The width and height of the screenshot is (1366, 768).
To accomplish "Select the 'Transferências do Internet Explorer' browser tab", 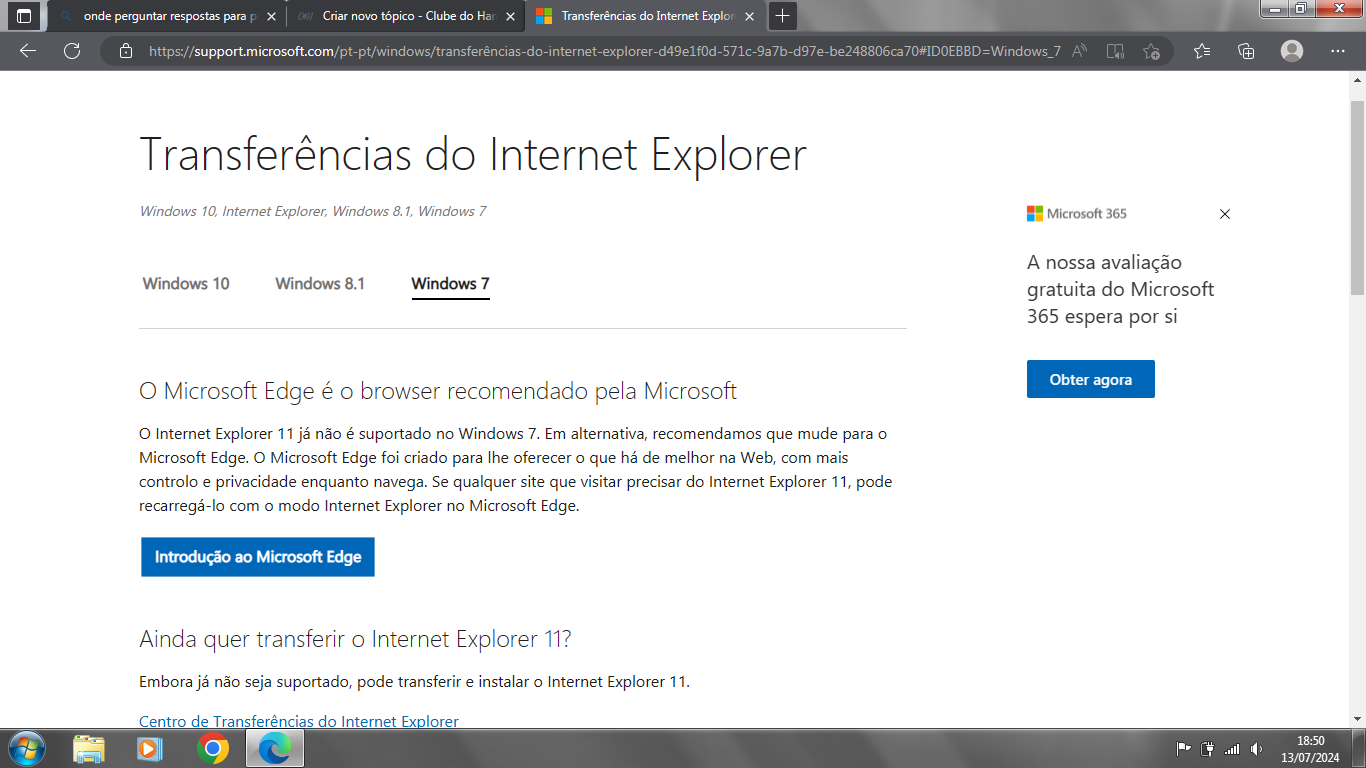I will tap(645, 16).
